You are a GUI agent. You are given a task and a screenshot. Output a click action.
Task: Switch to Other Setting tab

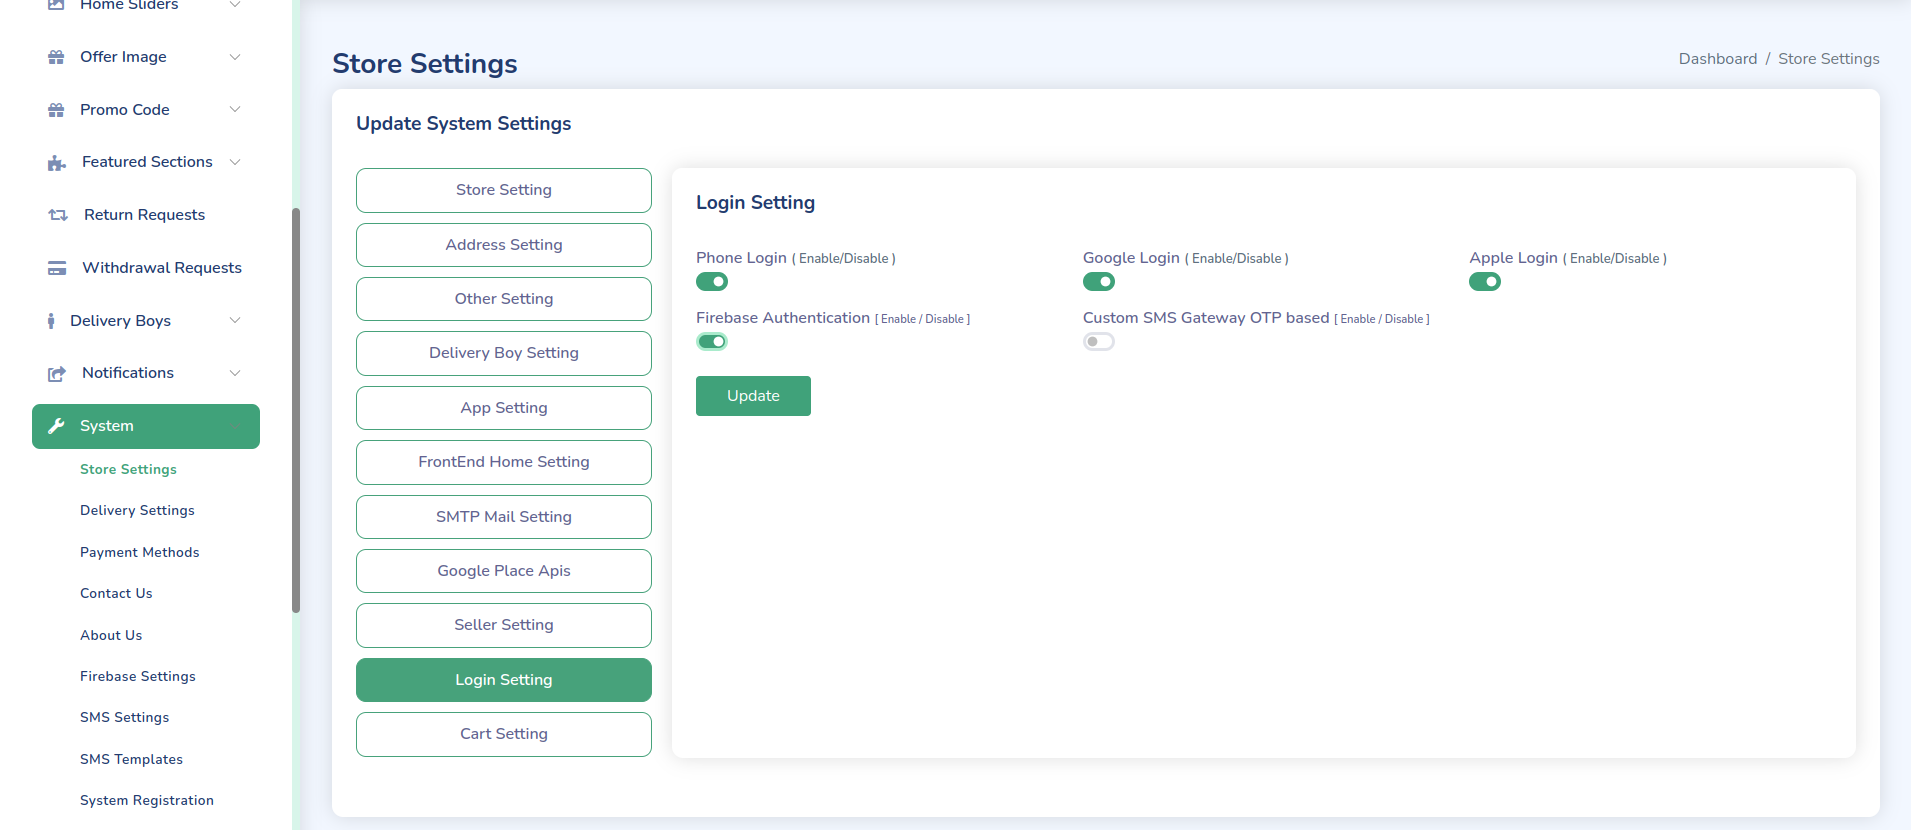(x=504, y=299)
